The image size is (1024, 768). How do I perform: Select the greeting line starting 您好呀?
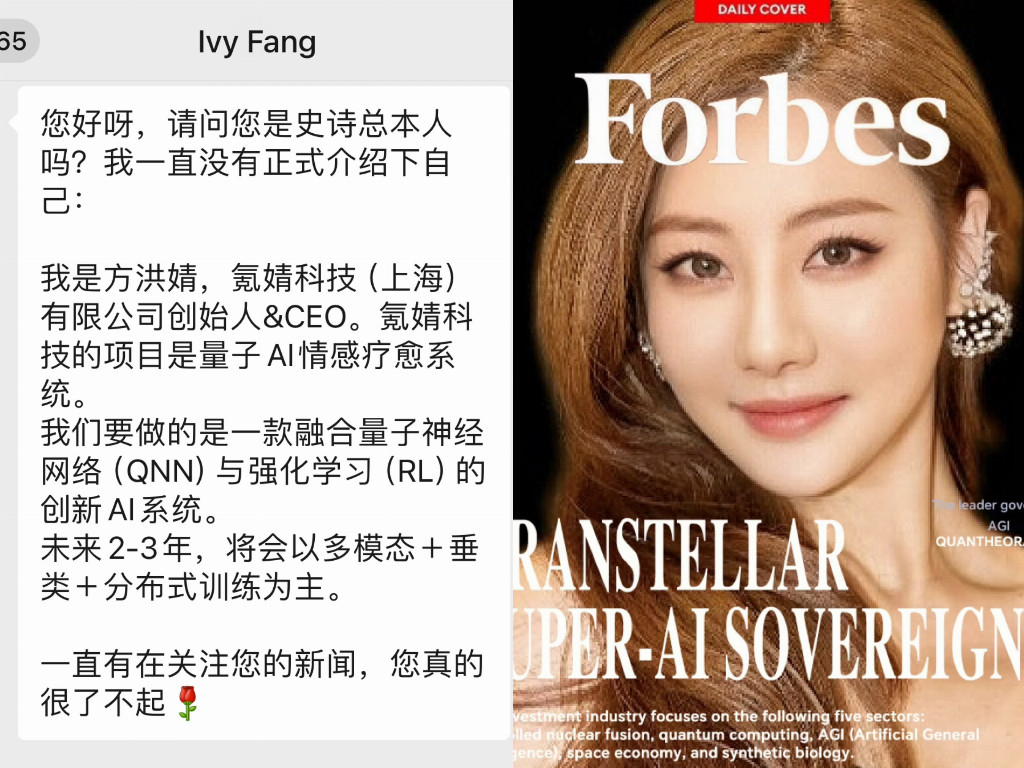pyautogui.click(x=246, y=124)
